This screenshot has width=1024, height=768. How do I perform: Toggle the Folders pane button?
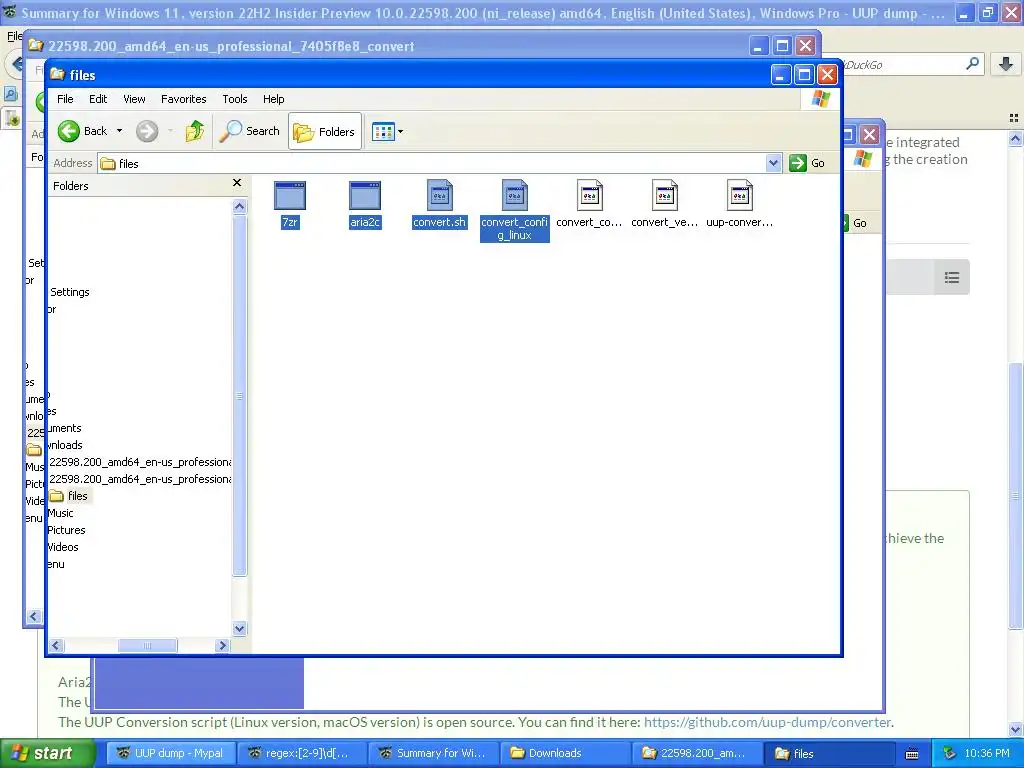click(325, 131)
